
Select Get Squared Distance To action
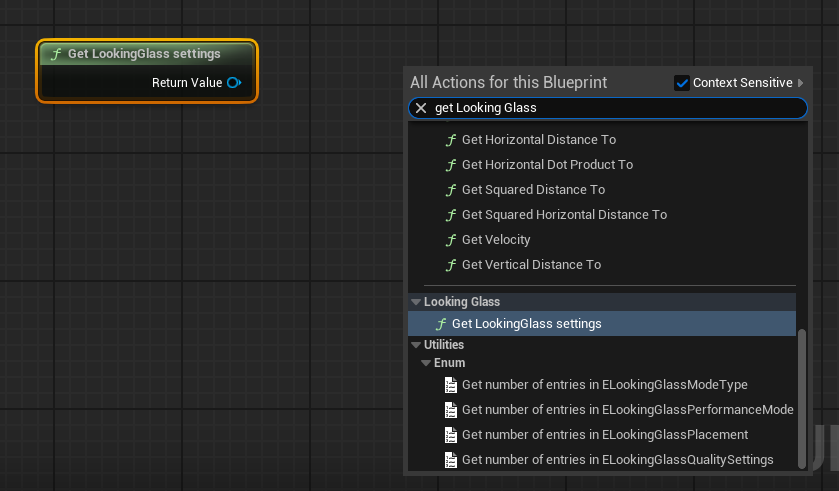click(x=533, y=190)
